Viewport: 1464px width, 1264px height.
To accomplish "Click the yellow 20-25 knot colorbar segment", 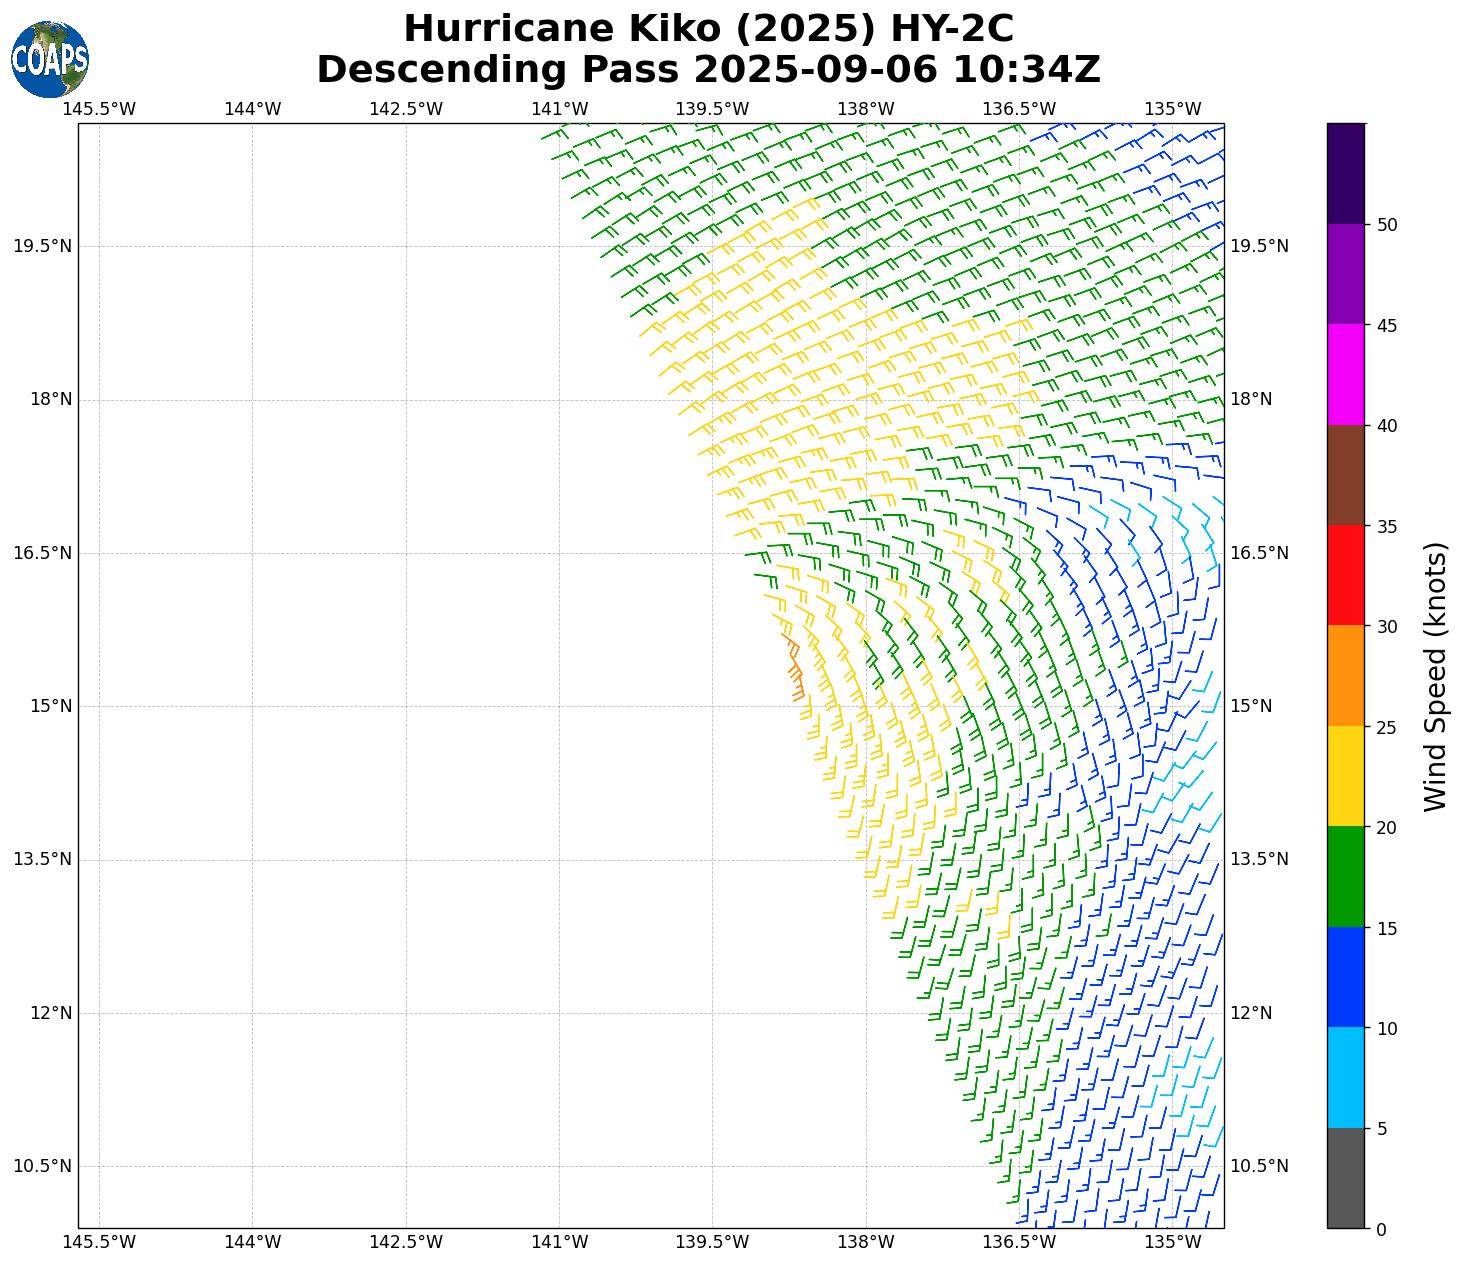I will [x=1345, y=776].
